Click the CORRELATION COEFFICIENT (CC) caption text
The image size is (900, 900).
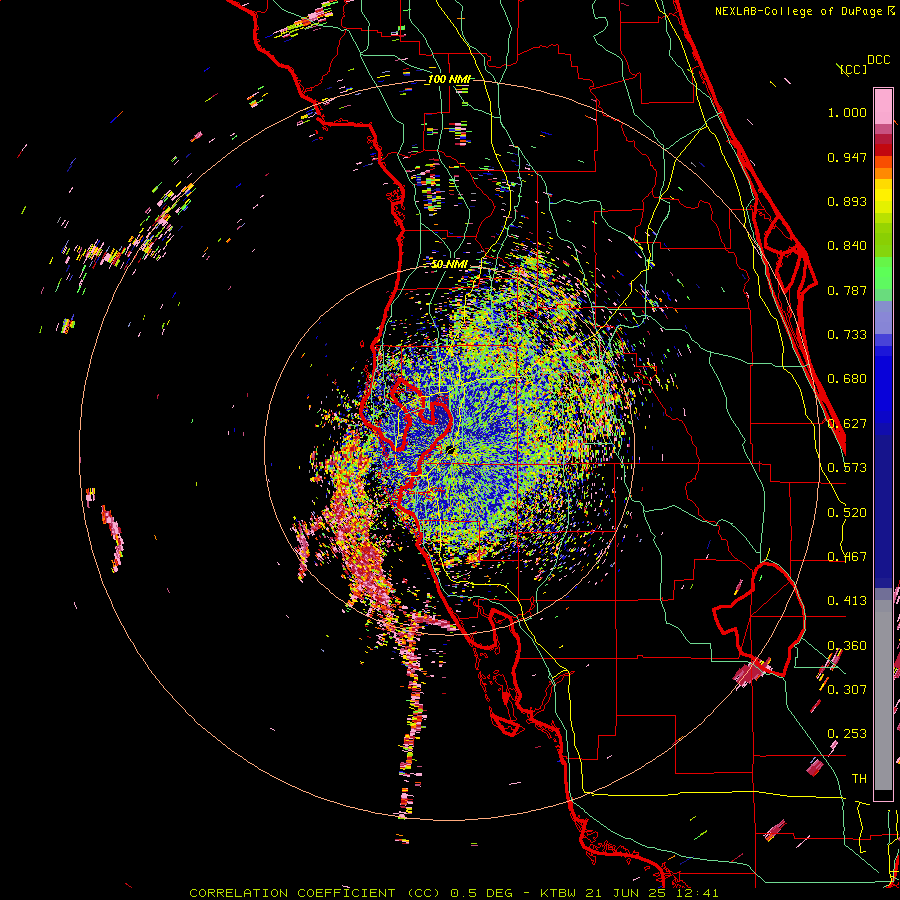click(x=315, y=893)
